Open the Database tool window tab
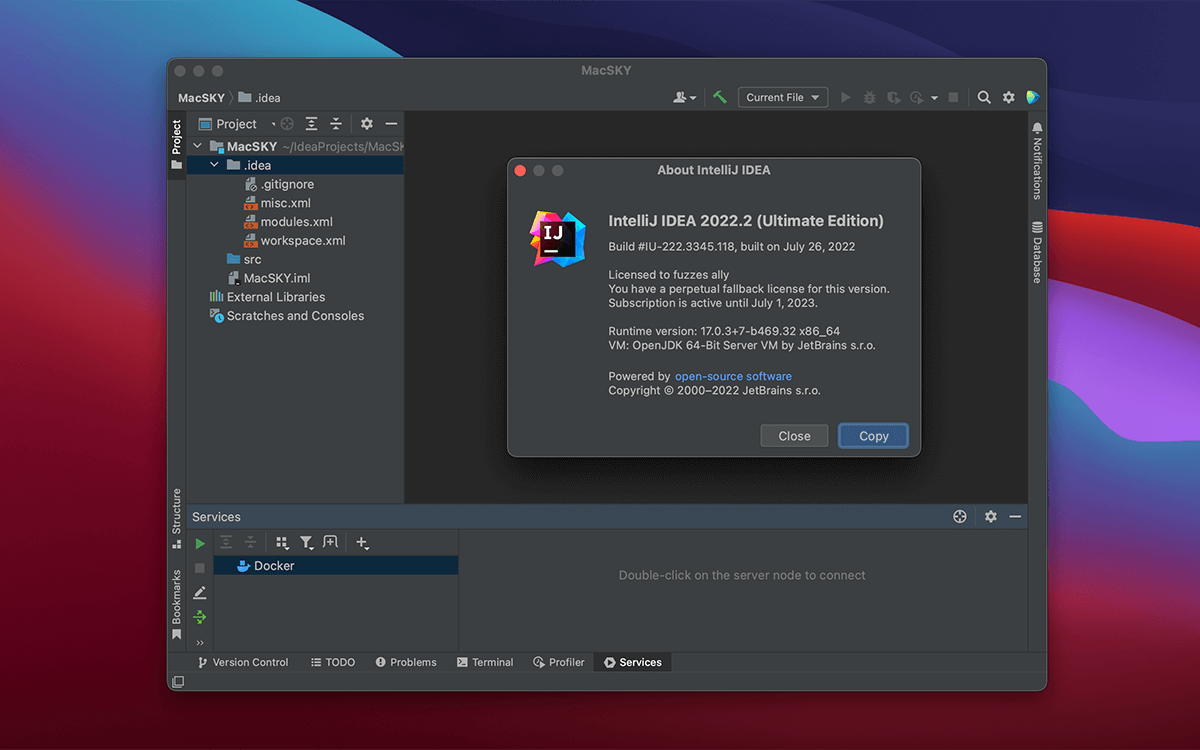This screenshot has width=1200, height=750. (x=1037, y=252)
